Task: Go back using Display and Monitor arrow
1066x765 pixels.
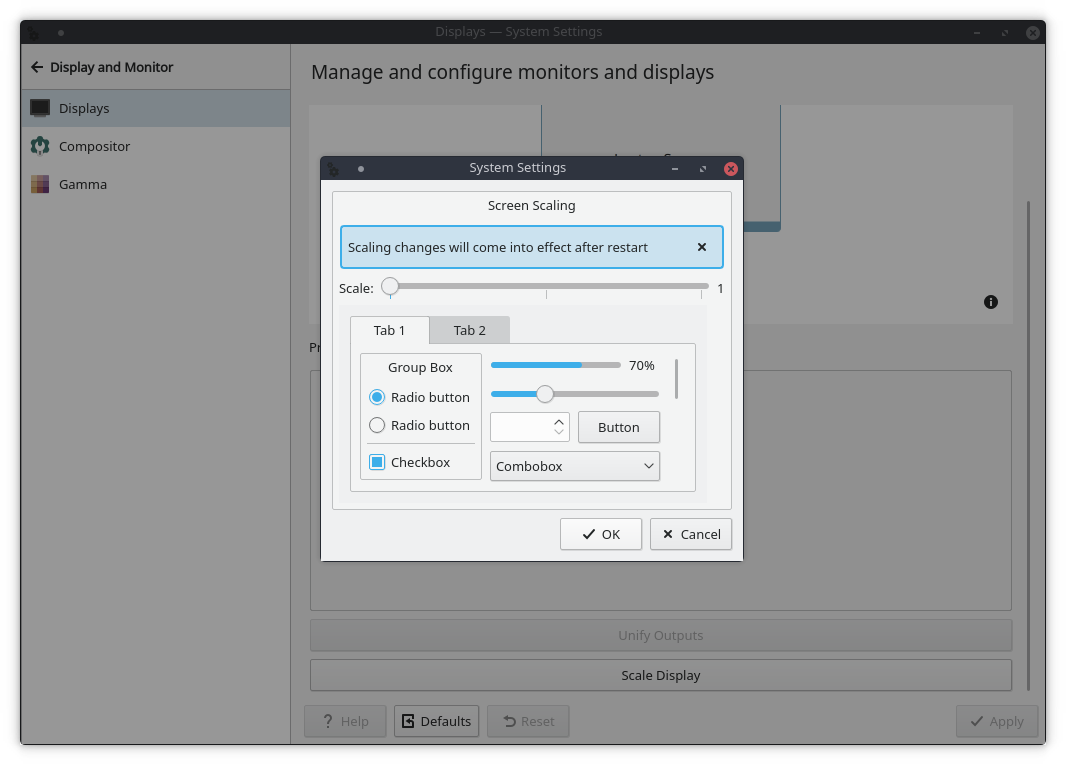Action: click(37, 67)
